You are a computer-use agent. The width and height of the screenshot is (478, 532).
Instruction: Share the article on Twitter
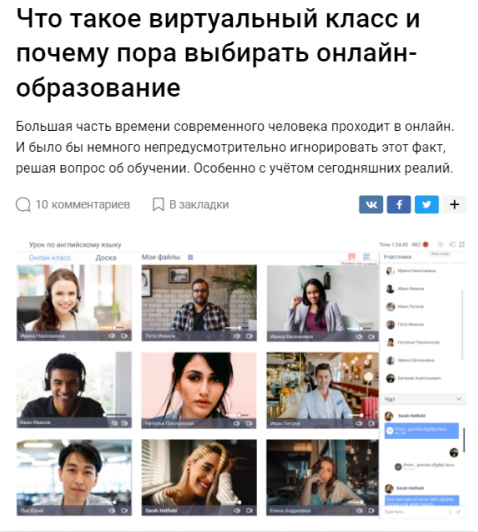pyautogui.click(x=427, y=204)
